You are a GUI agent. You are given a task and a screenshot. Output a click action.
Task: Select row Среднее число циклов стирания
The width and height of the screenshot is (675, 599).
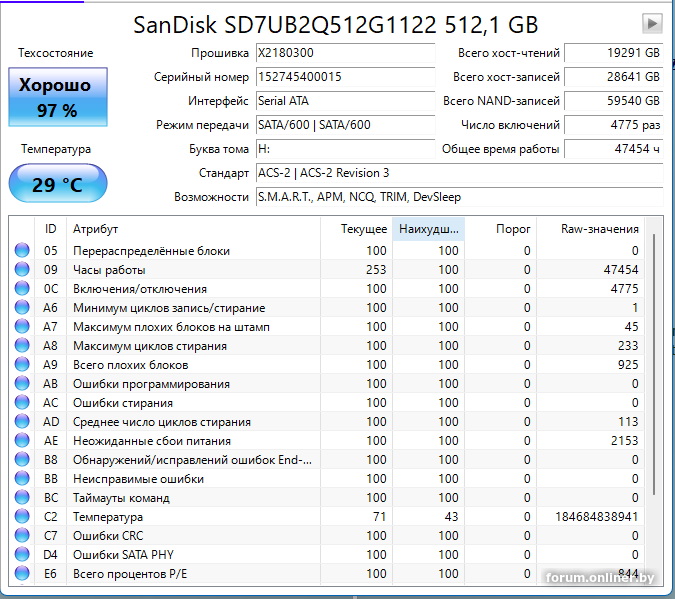tap(326, 421)
